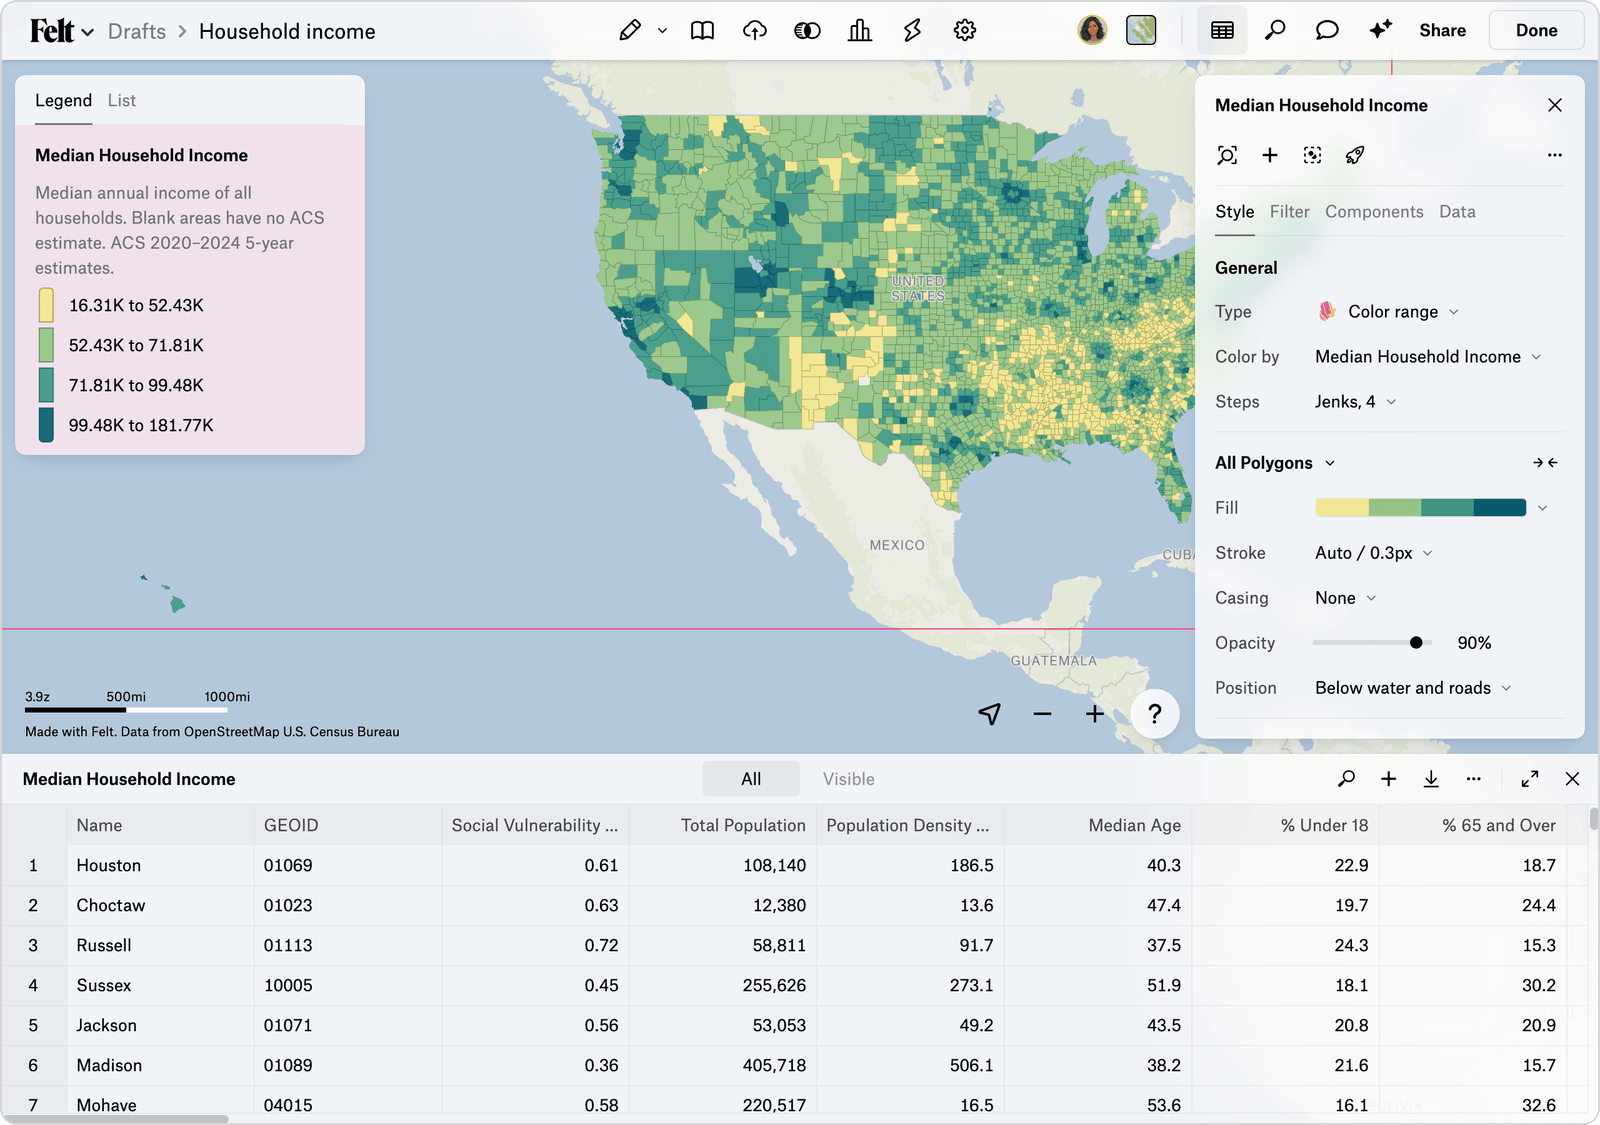This screenshot has height=1125, width=1600.
Task: Open the Type Color range dropdown
Action: point(1389,312)
